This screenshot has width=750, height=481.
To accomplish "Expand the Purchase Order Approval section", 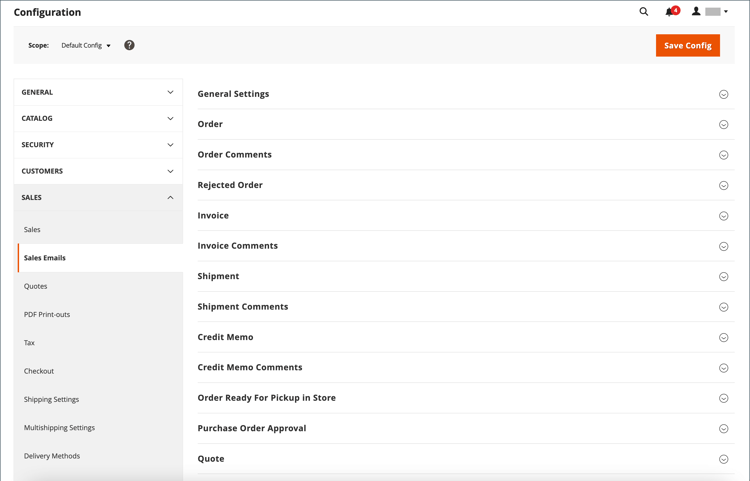I will [252, 428].
